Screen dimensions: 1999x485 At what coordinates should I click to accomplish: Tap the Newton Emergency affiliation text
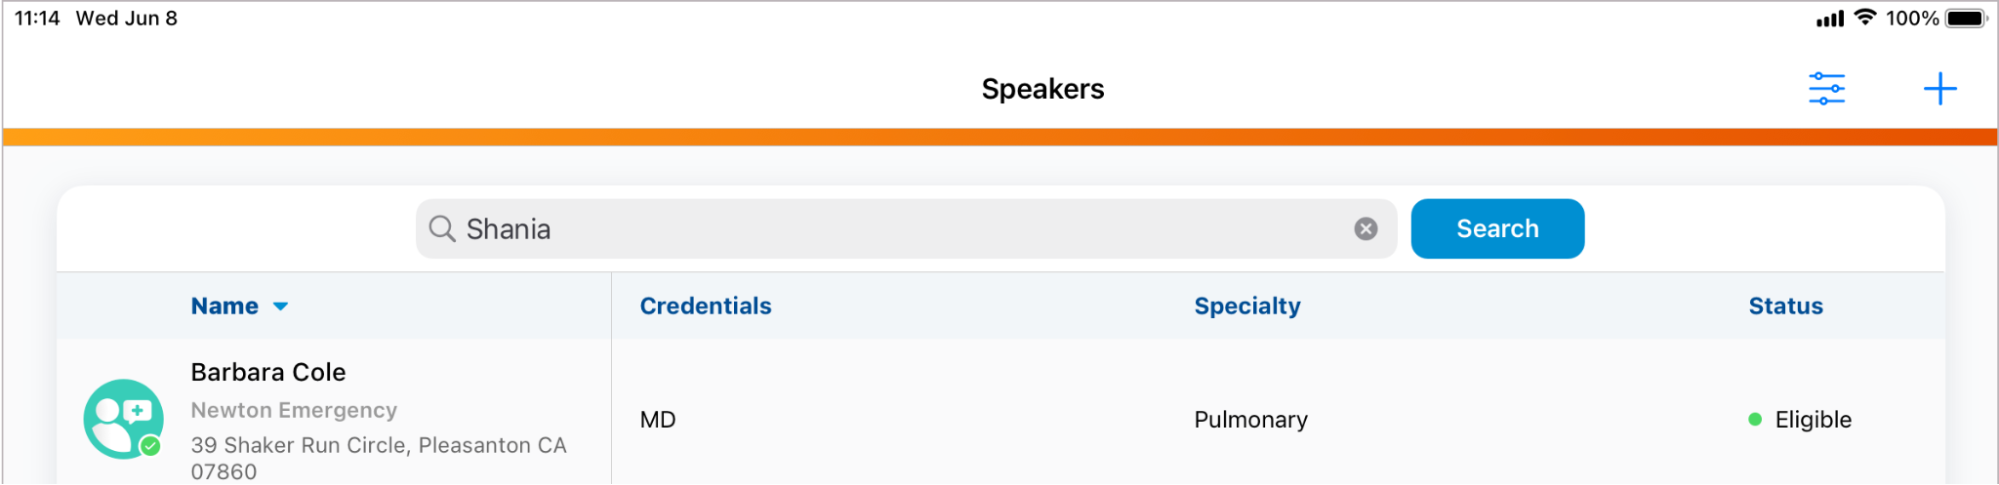click(294, 410)
